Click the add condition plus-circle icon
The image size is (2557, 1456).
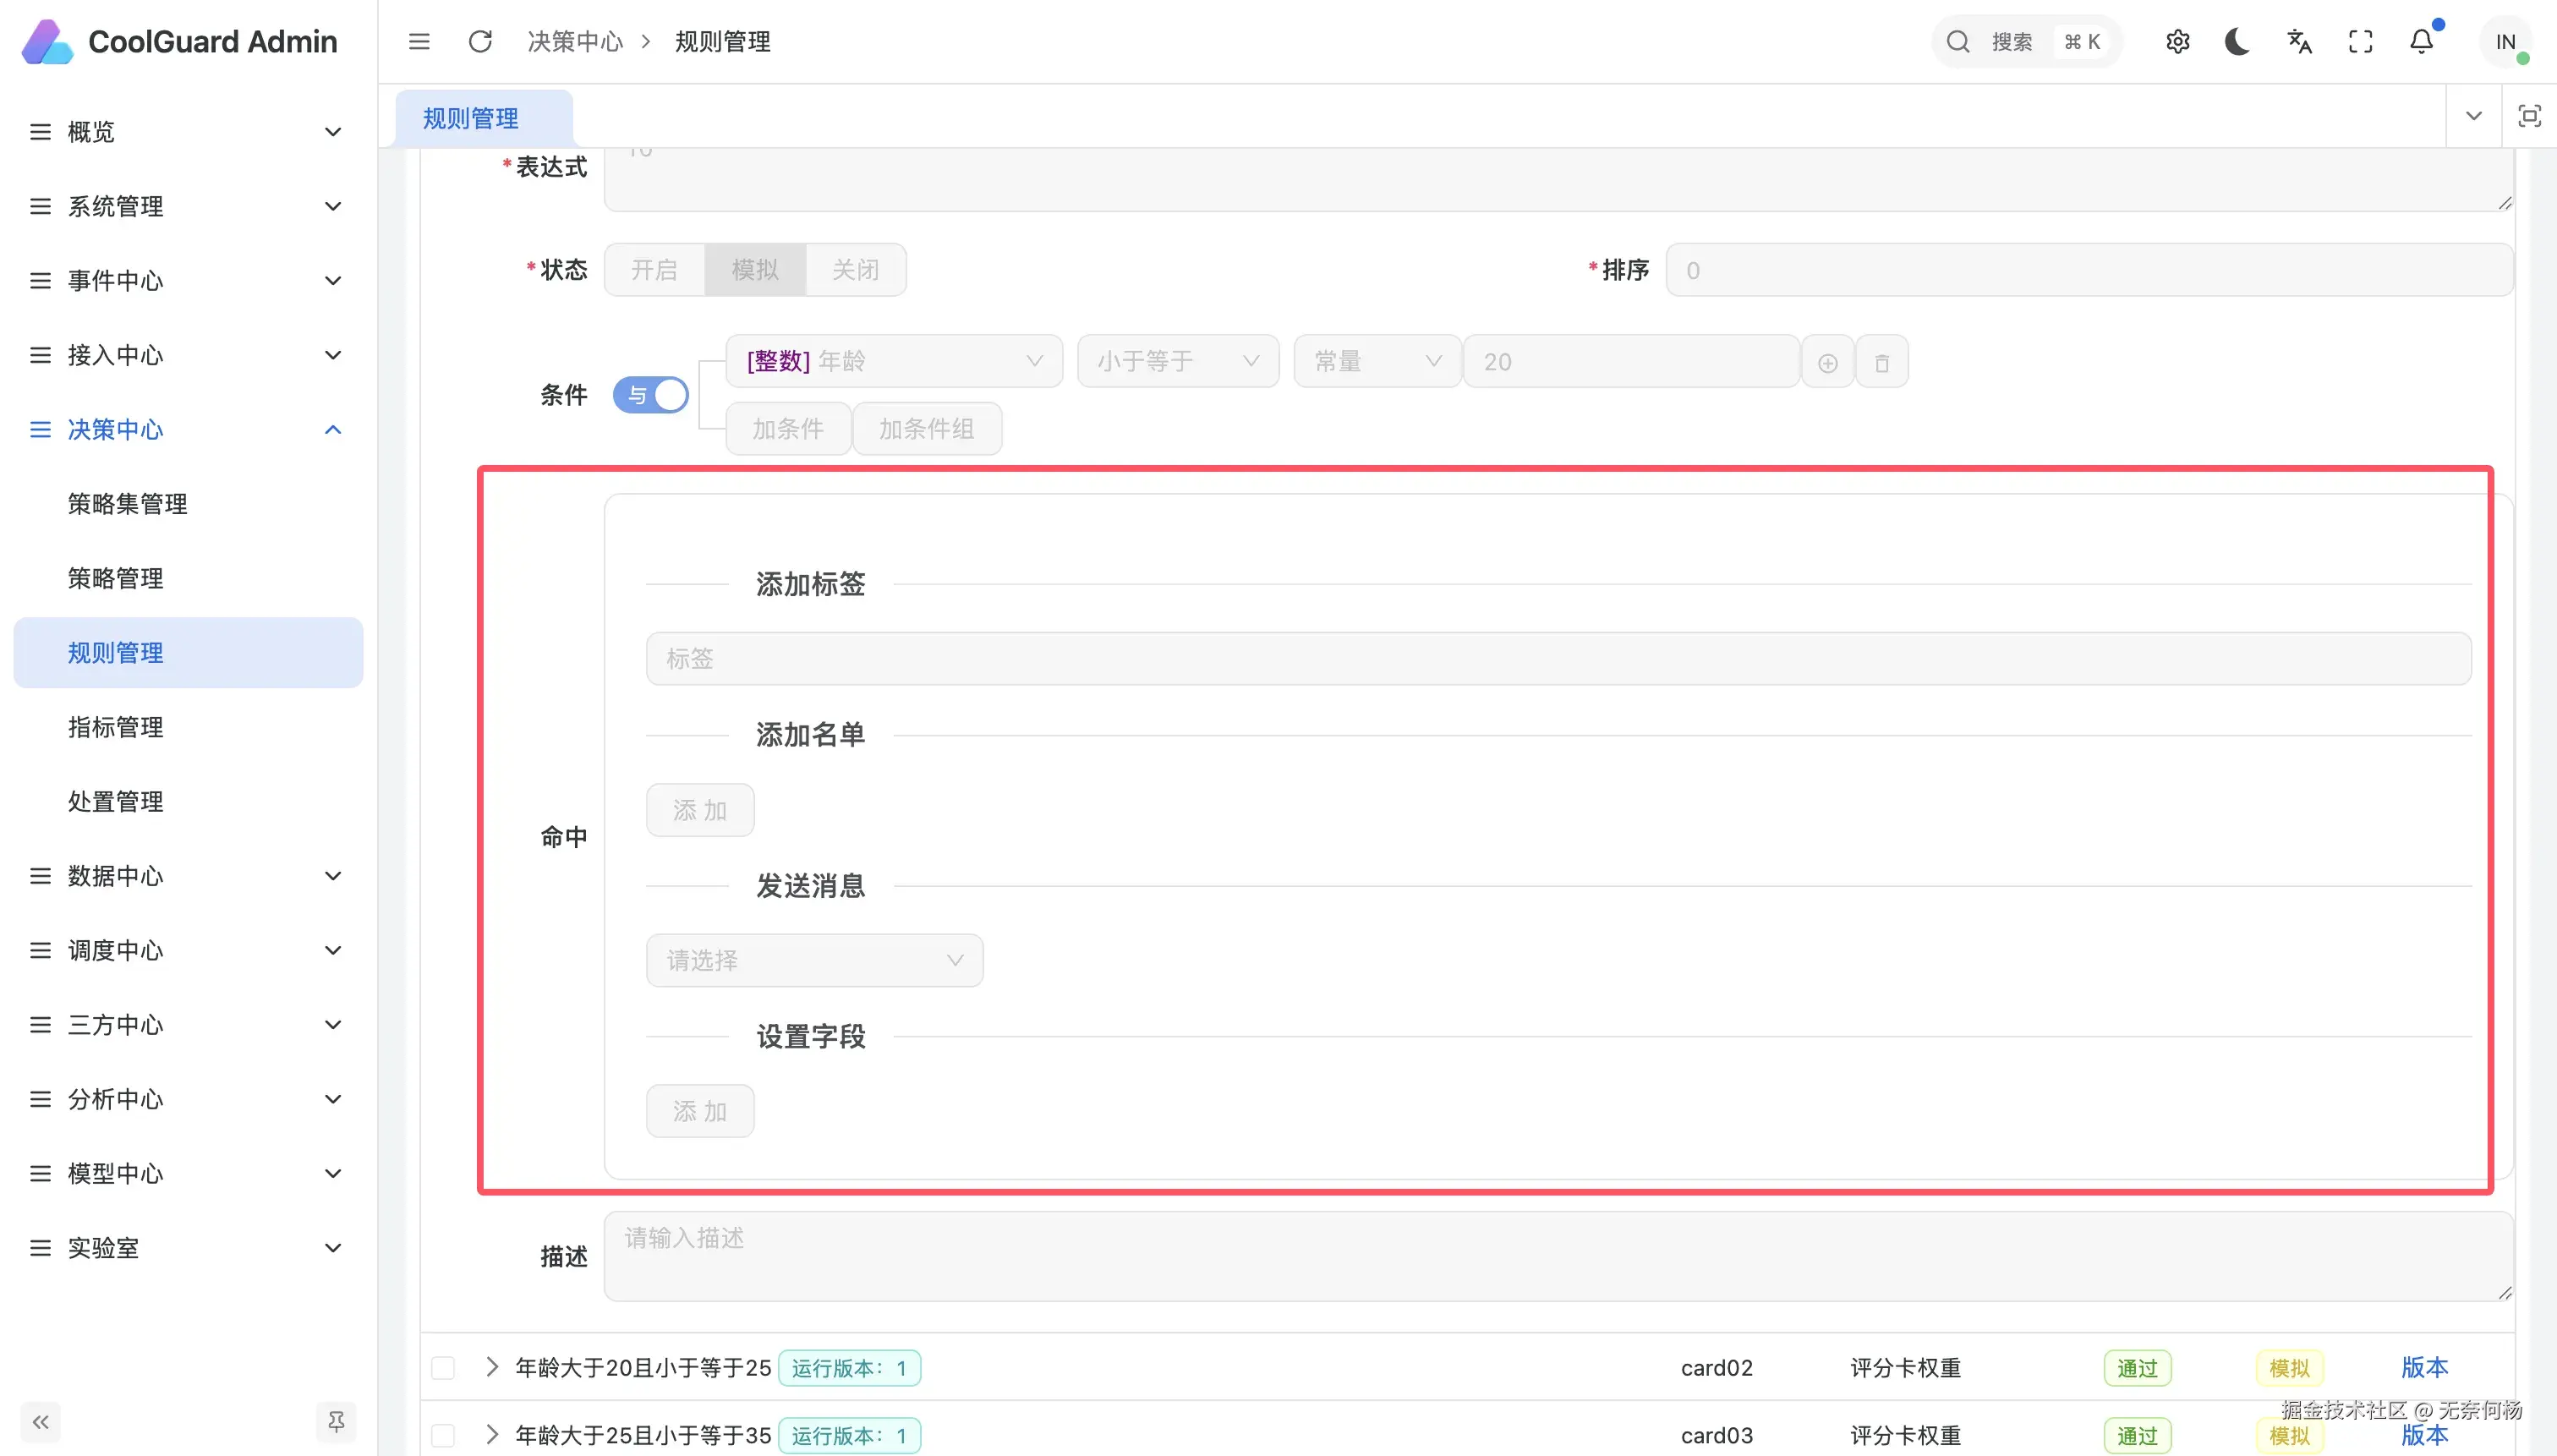1827,362
